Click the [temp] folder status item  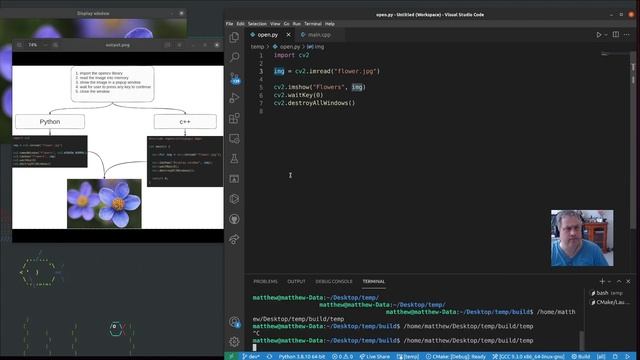(x=408, y=356)
